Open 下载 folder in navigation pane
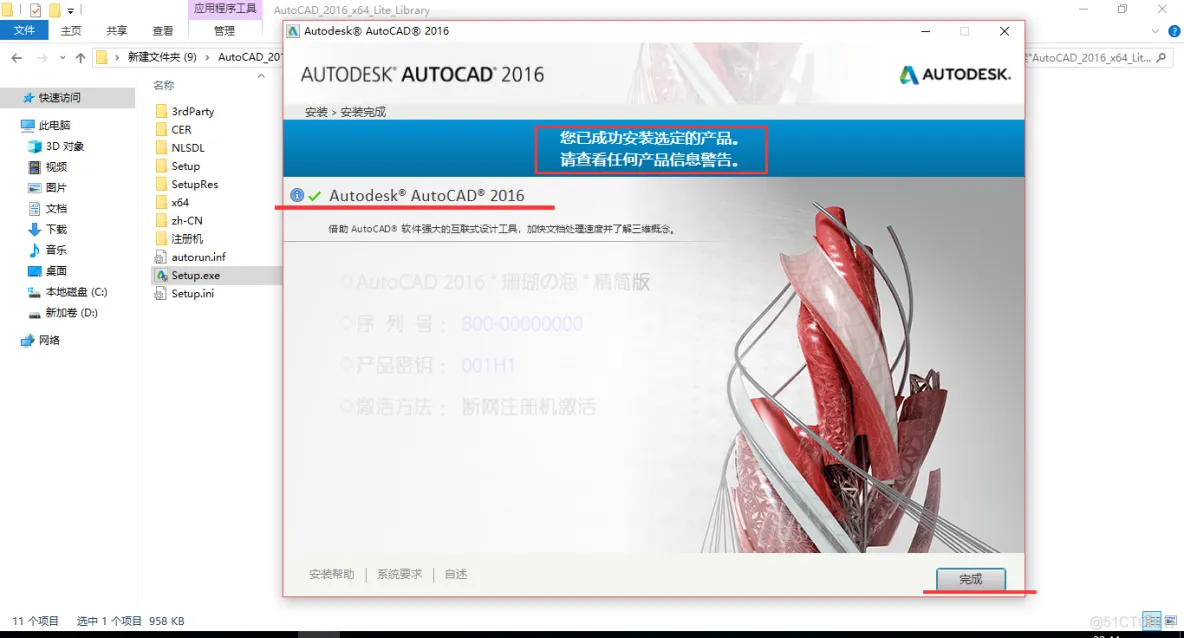Image resolution: width=1184 pixels, height=638 pixels. (56, 229)
